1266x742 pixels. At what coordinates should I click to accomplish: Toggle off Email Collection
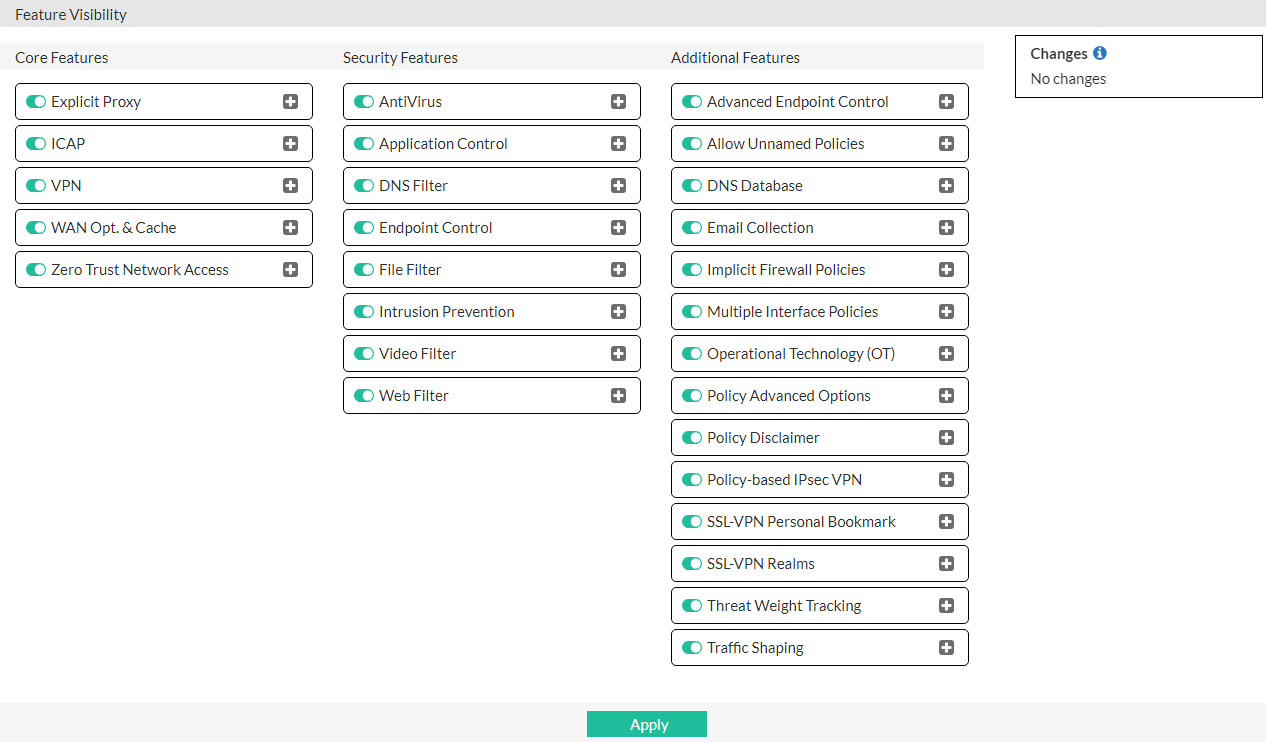coord(692,228)
